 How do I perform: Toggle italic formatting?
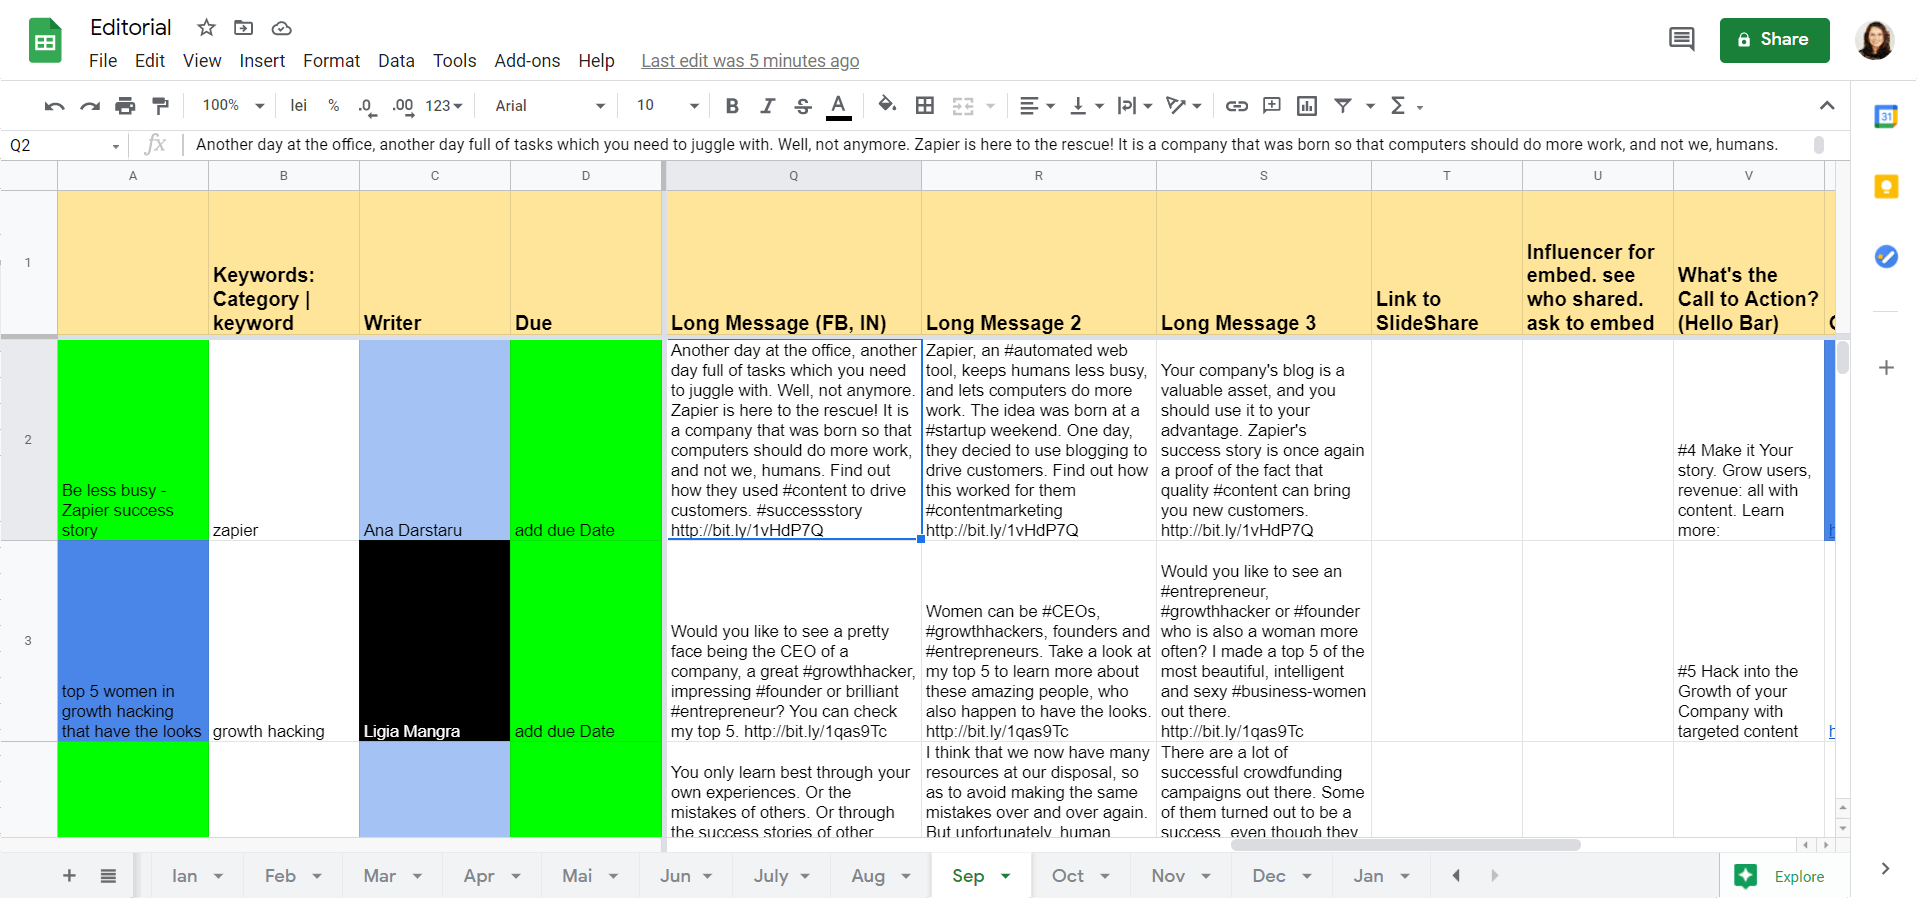[x=767, y=106]
